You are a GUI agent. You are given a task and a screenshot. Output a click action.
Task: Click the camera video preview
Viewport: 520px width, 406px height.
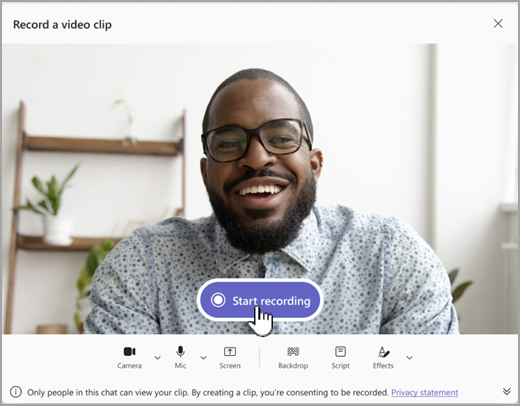pos(260,189)
